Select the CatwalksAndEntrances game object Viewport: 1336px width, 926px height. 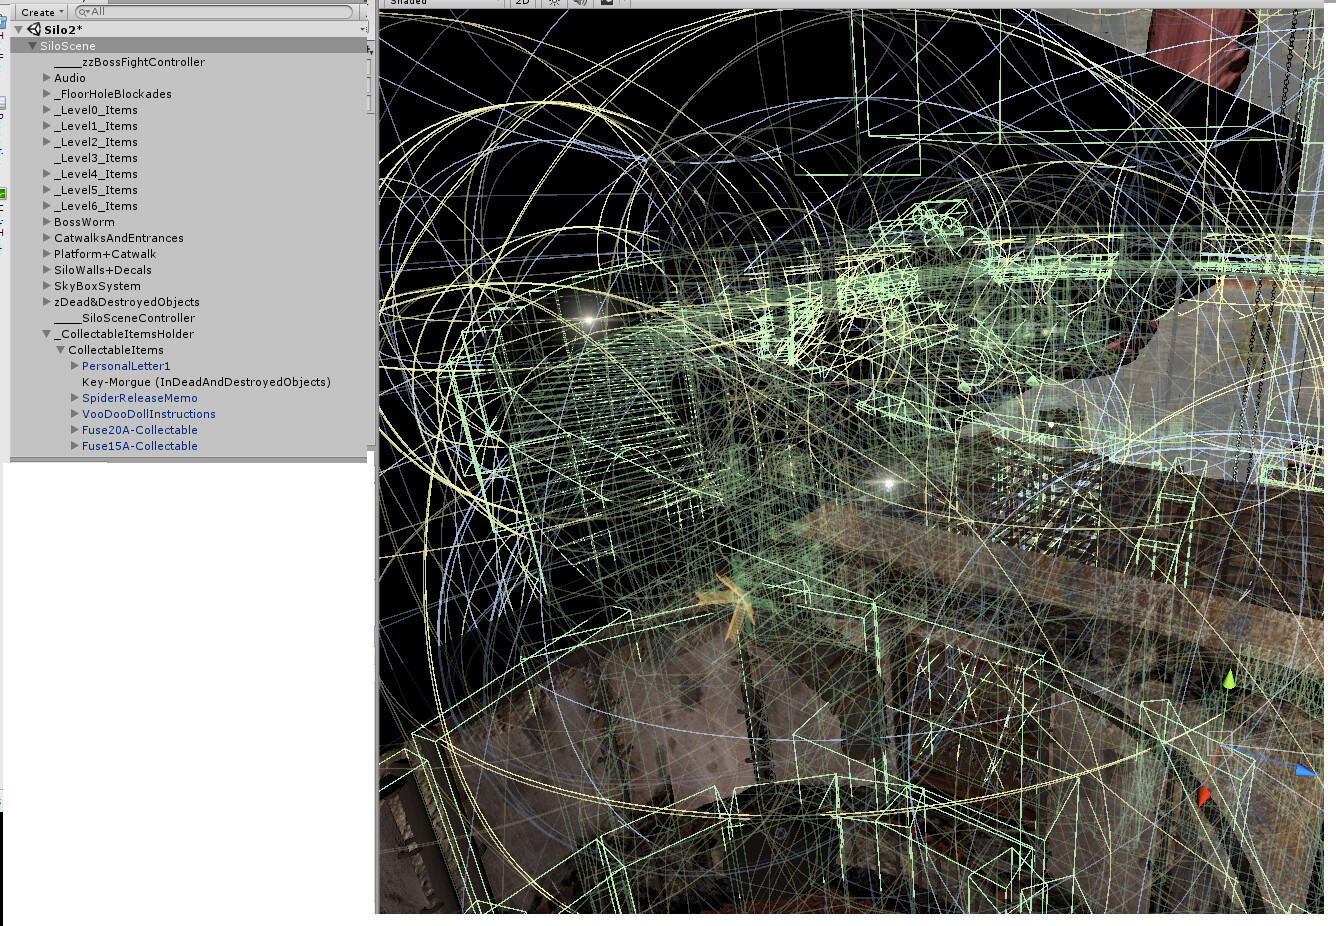(x=117, y=237)
